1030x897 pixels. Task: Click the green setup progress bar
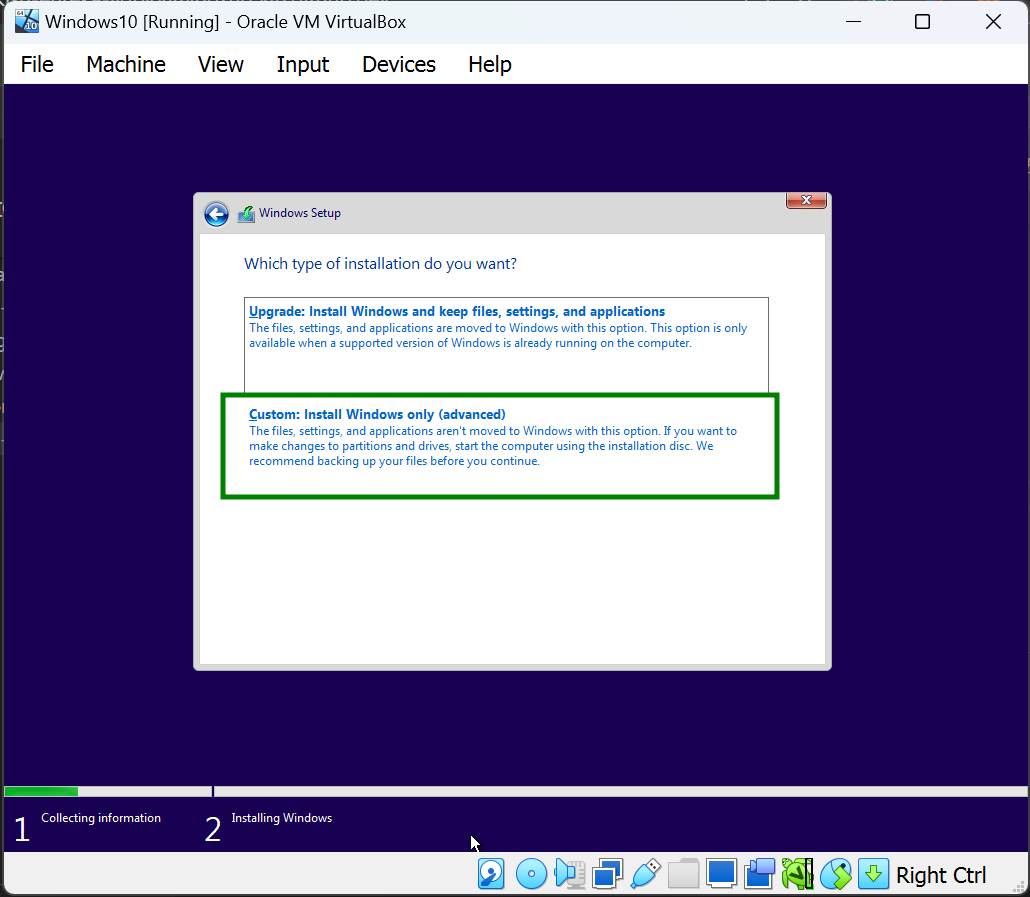41,791
